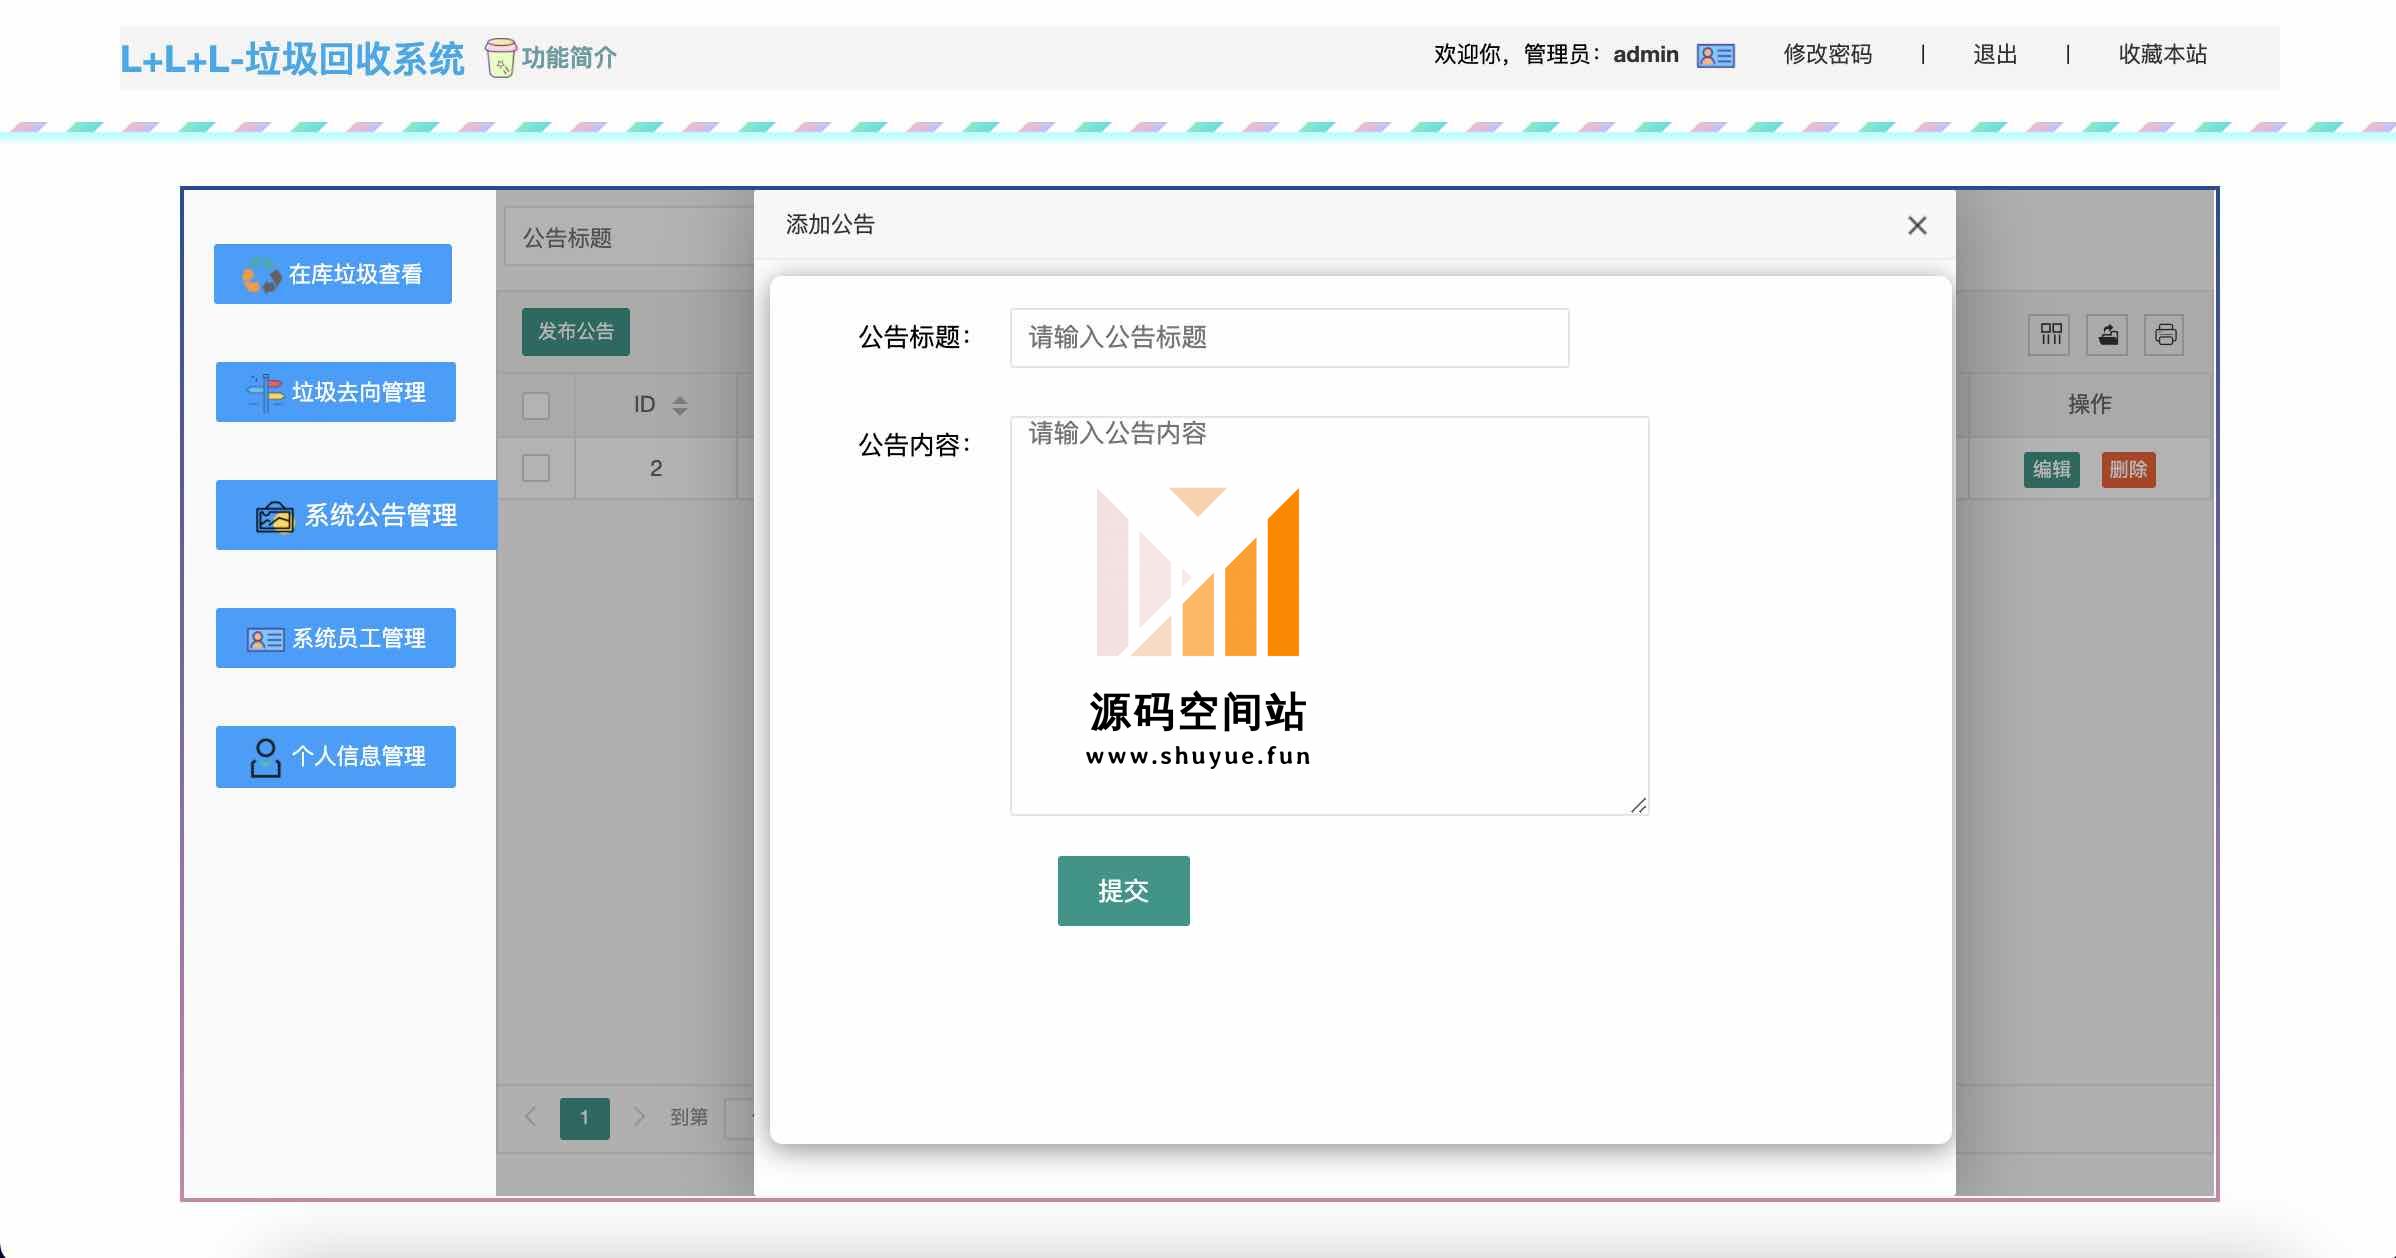
Task: Click the ID card icon on 系统员工管理
Action: click(x=265, y=640)
